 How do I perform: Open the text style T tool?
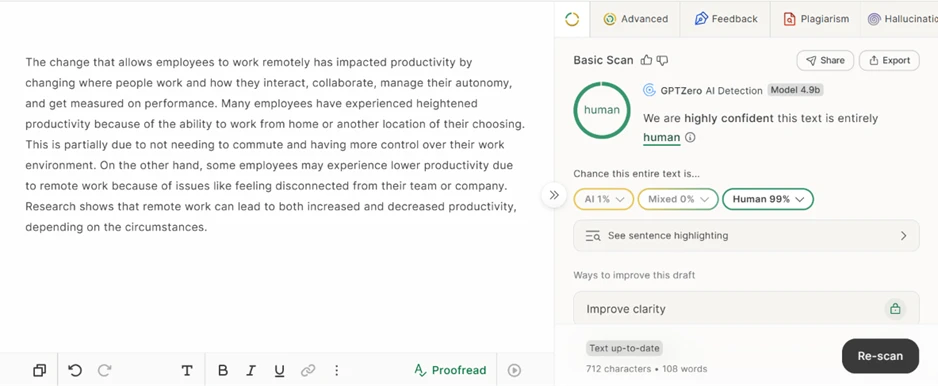point(187,370)
